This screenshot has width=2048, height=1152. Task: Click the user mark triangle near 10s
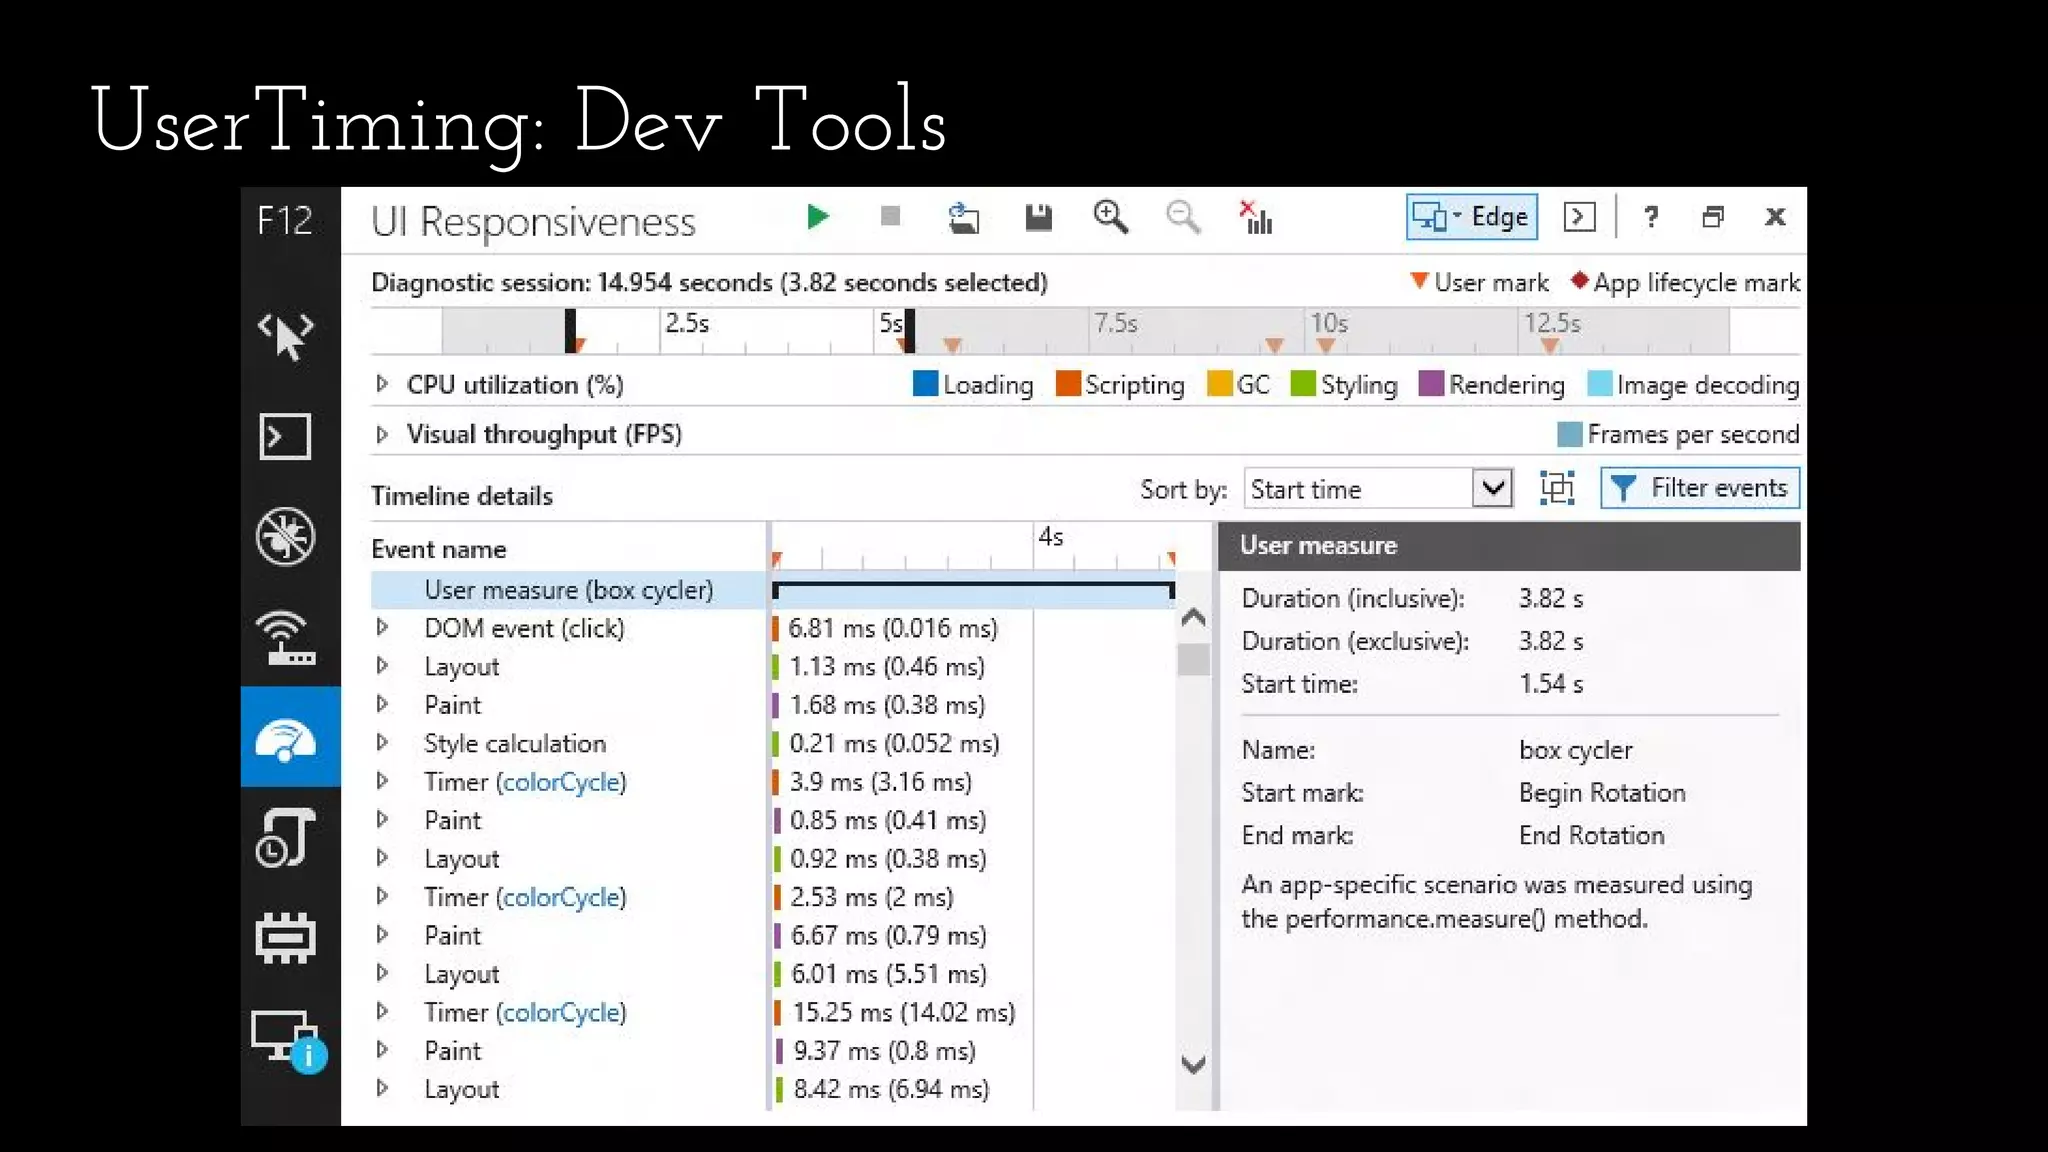pos(1326,346)
